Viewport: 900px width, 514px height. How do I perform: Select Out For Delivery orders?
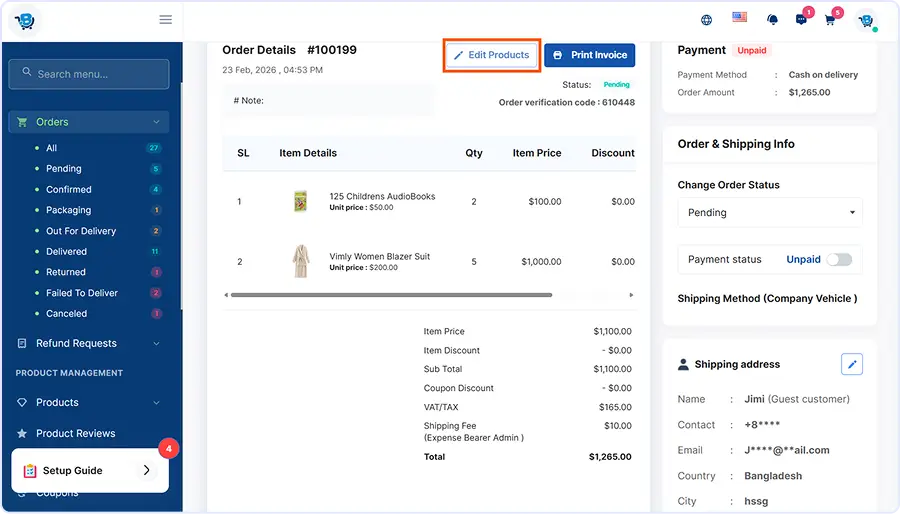(x=81, y=231)
